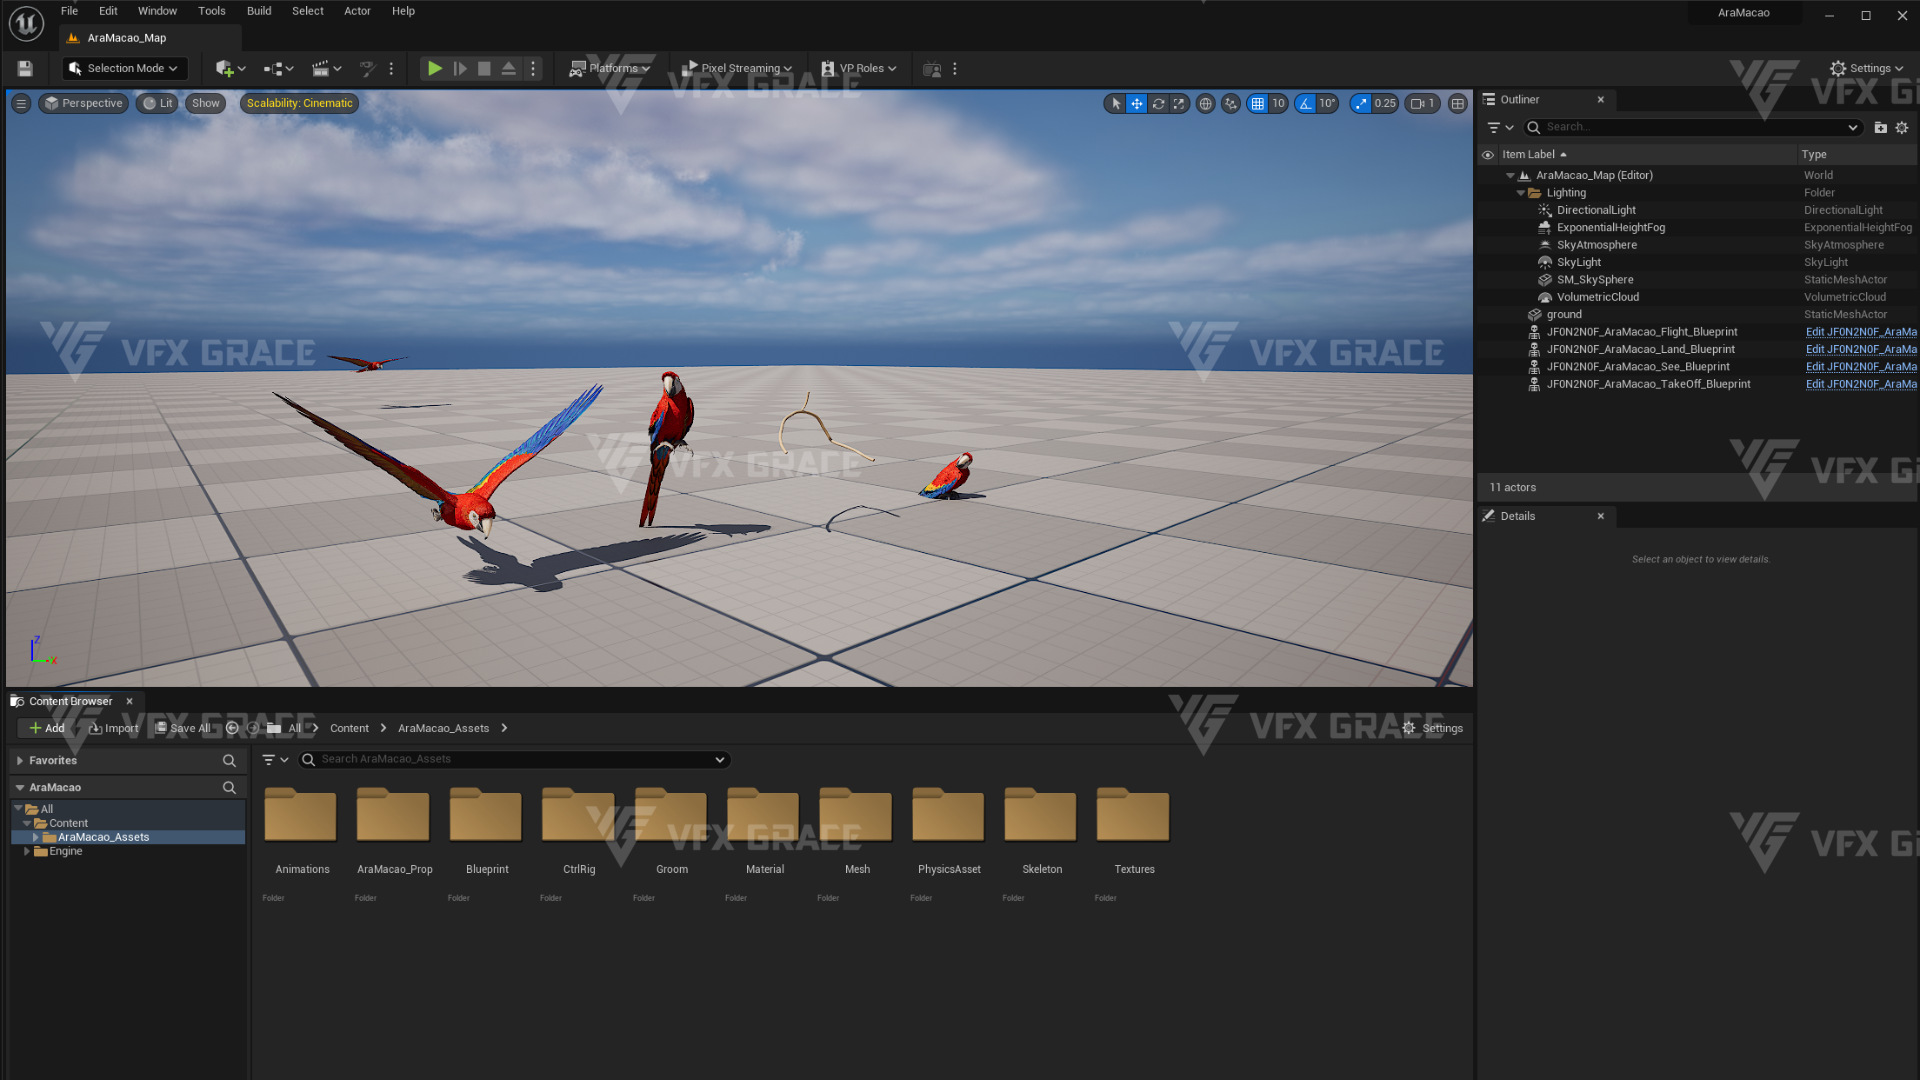Collapse the Lighting folder in Outliner

pos(1521,193)
